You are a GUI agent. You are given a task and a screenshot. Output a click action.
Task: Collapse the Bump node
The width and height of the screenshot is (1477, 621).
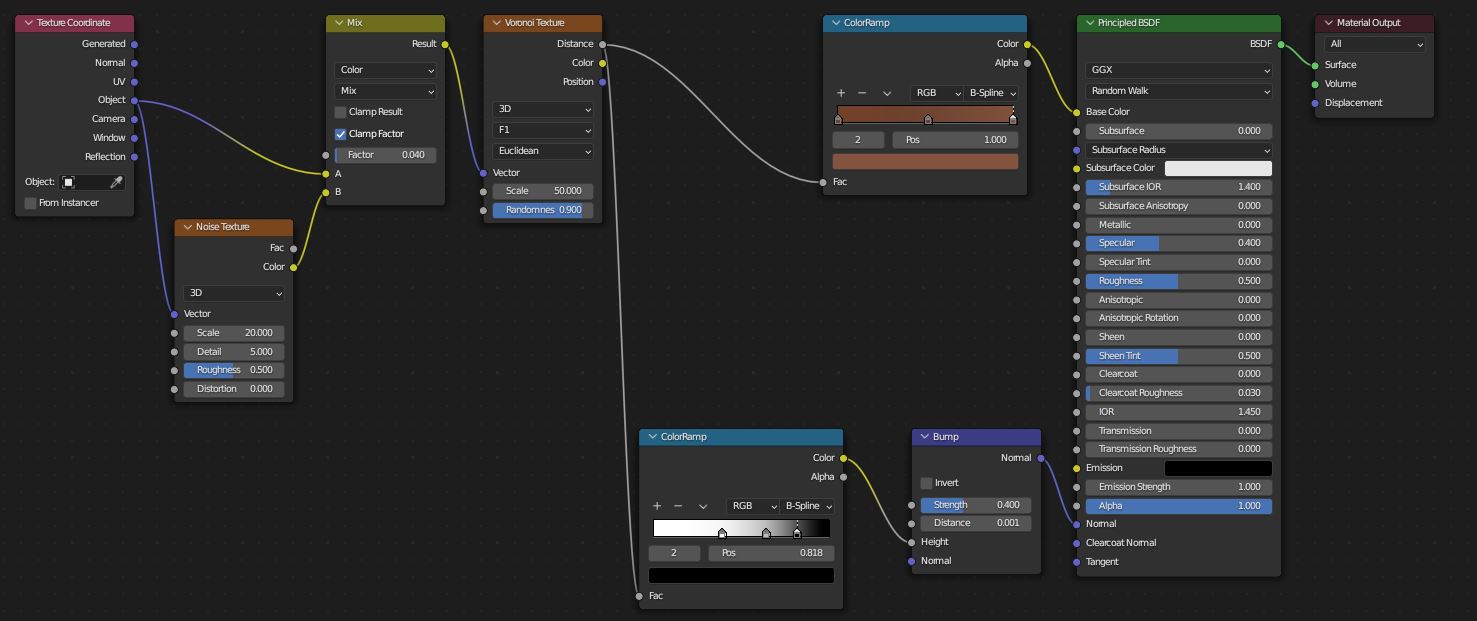(x=924, y=437)
